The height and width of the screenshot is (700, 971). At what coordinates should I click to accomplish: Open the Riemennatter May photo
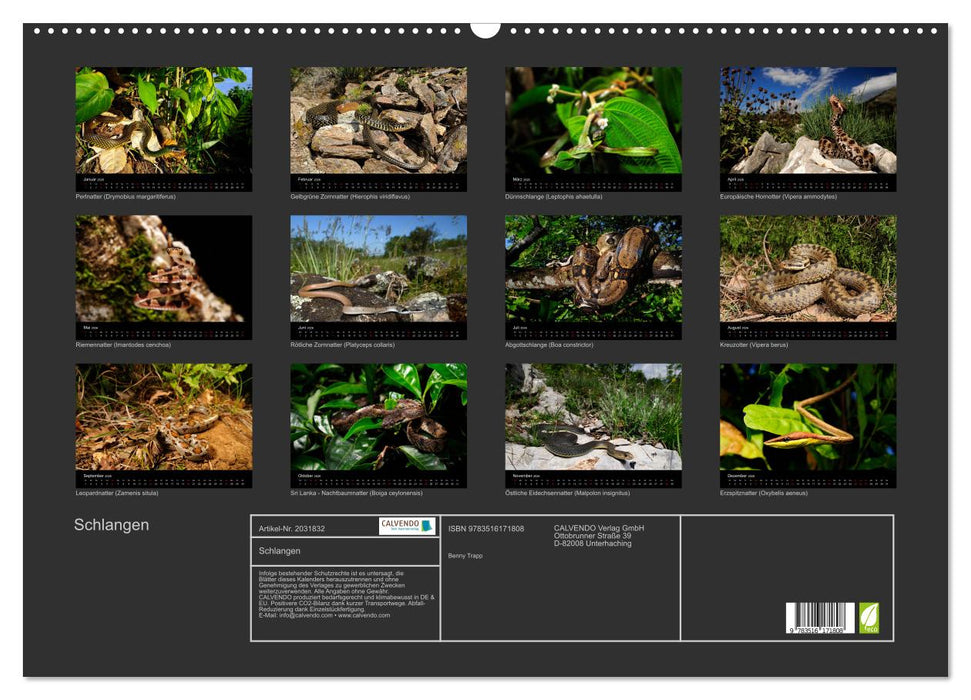click(164, 270)
